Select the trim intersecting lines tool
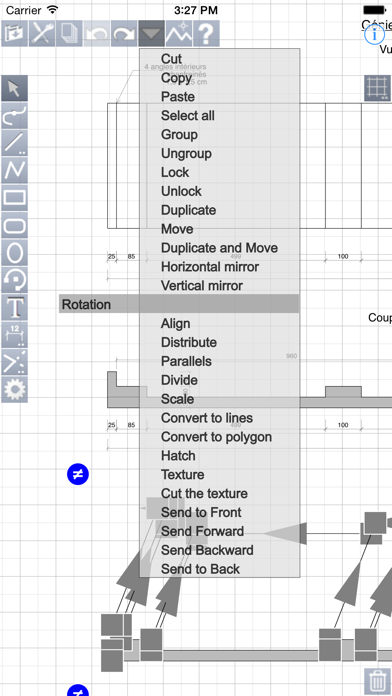This screenshot has width=392, height=696. (x=15, y=362)
